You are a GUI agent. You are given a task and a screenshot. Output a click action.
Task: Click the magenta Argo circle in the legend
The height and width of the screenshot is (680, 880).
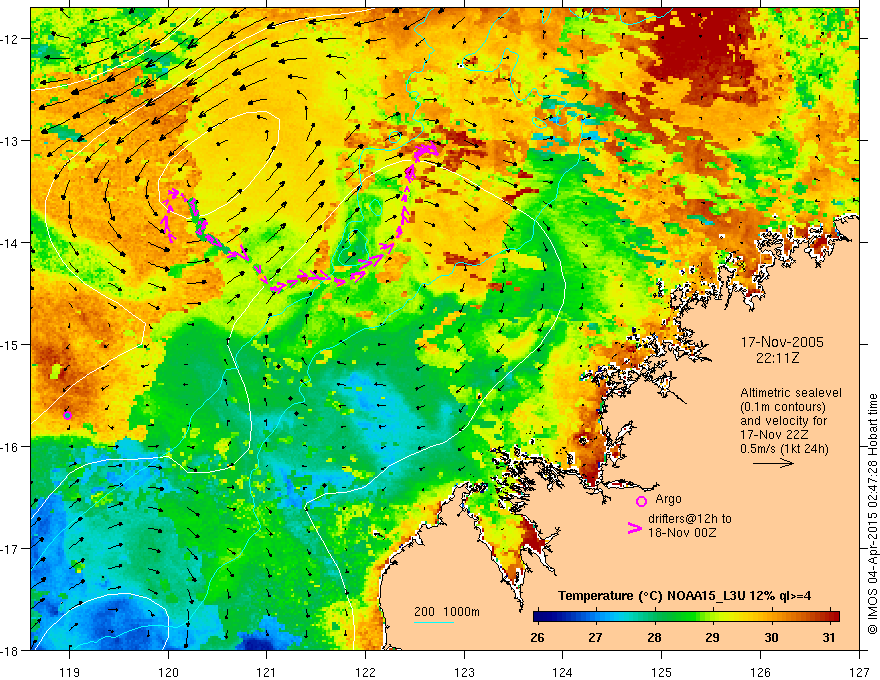(641, 501)
